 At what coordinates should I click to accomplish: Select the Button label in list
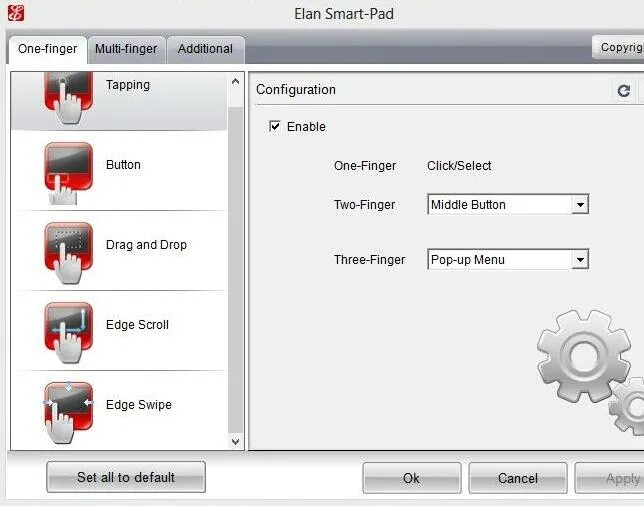tap(123, 165)
